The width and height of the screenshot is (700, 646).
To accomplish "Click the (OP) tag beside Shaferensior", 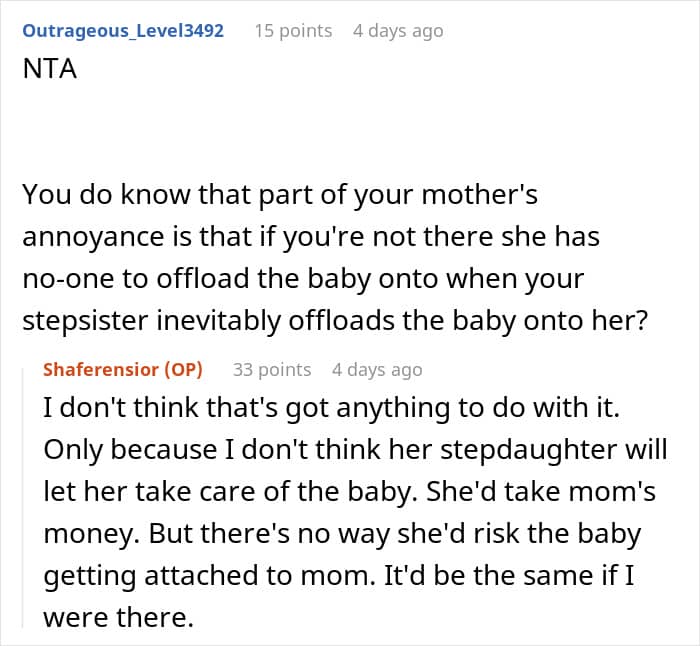I will click(x=183, y=370).
